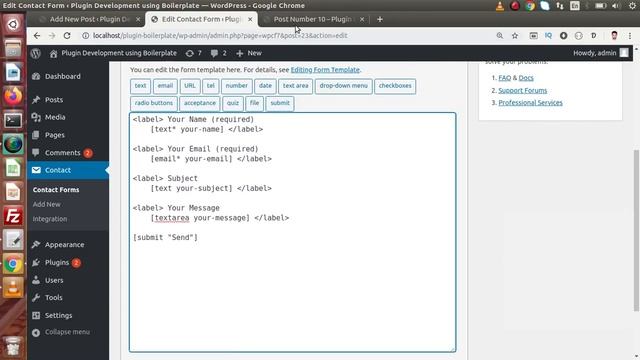This screenshot has height=360, width=640.
Task: Open the Docs link
Action: pos(526,78)
